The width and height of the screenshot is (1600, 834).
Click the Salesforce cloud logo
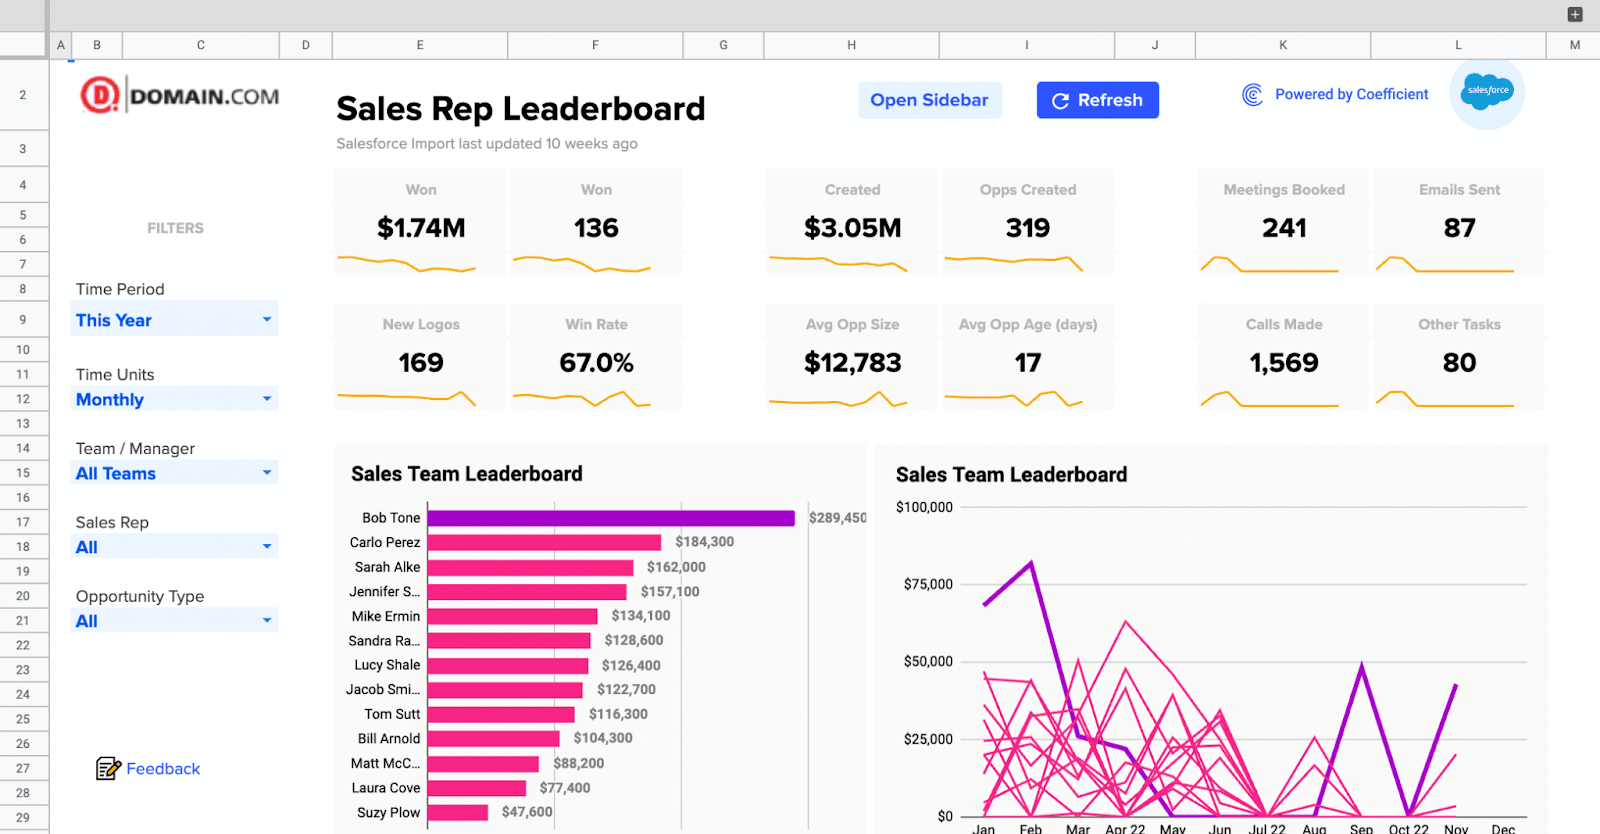pos(1487,92)
